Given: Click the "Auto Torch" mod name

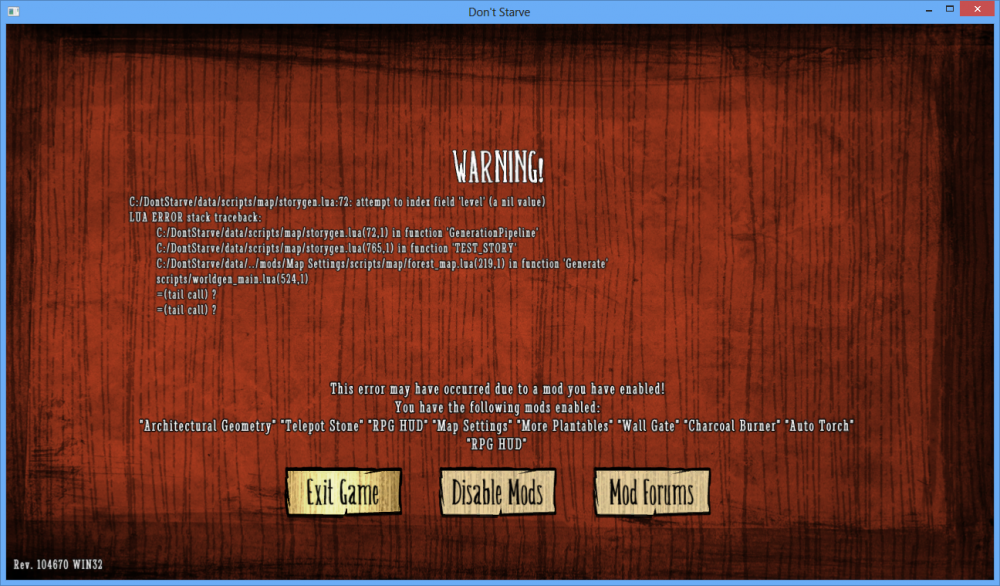Looking at the screenshot, I should pos(820,426).
